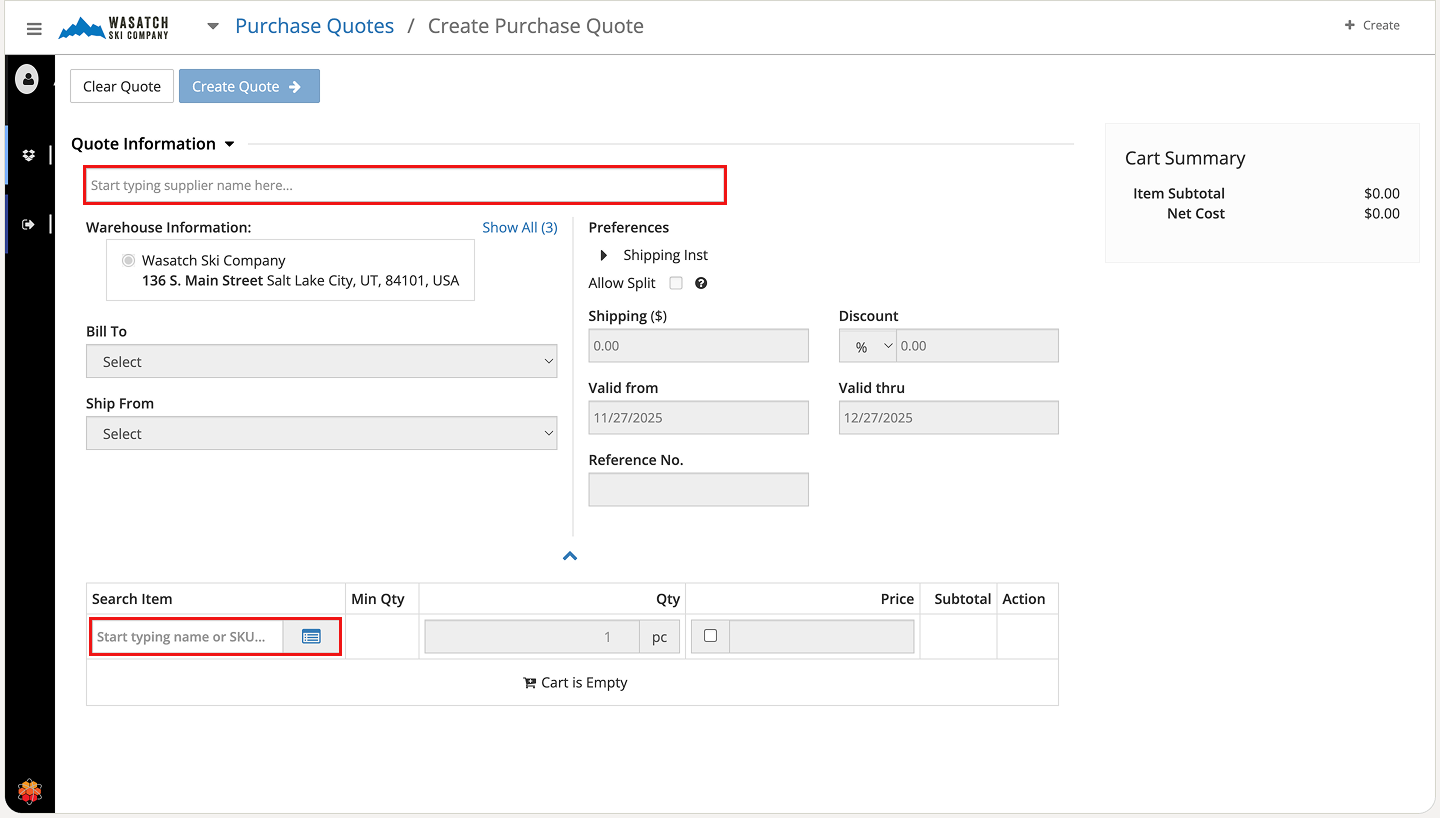Click the Clear Quote button
Image resolution: width=1440 pixels, height=818 pixels.
click(122, 86)
